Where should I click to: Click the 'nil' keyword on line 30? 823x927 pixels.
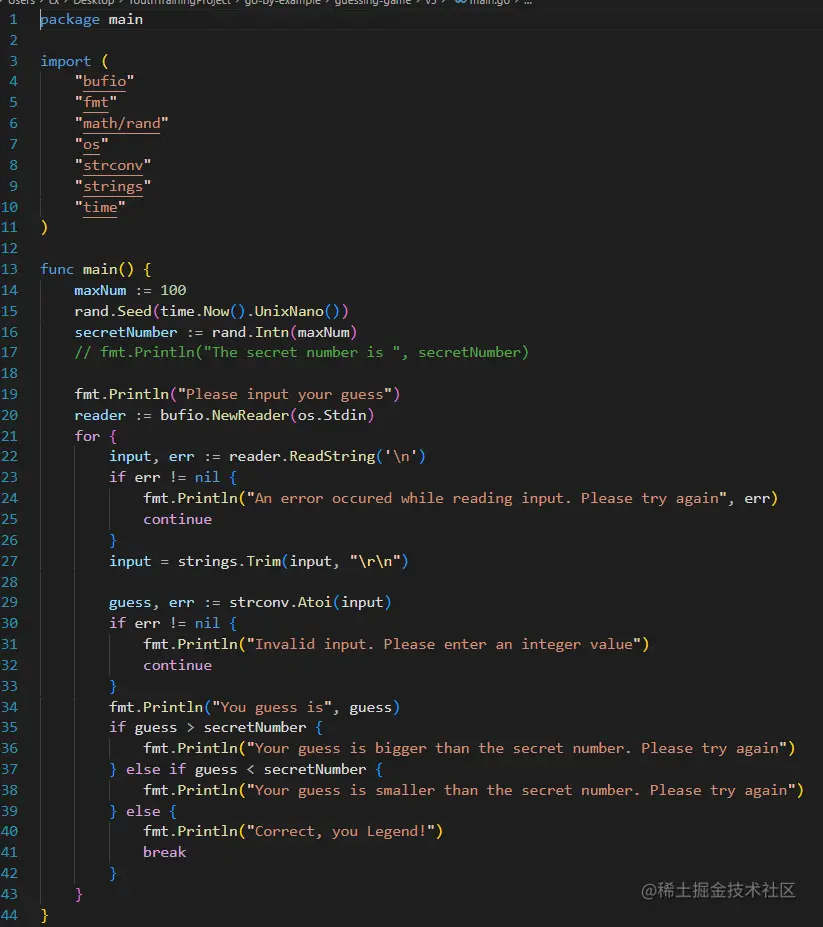point(207,623)
